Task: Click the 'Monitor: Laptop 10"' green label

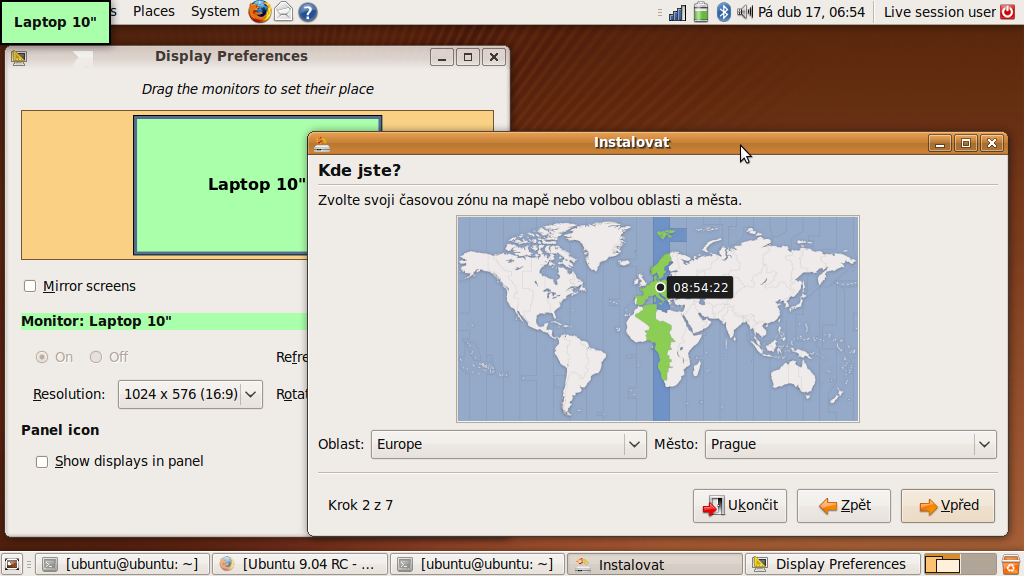Action: [x=97, y=321]
